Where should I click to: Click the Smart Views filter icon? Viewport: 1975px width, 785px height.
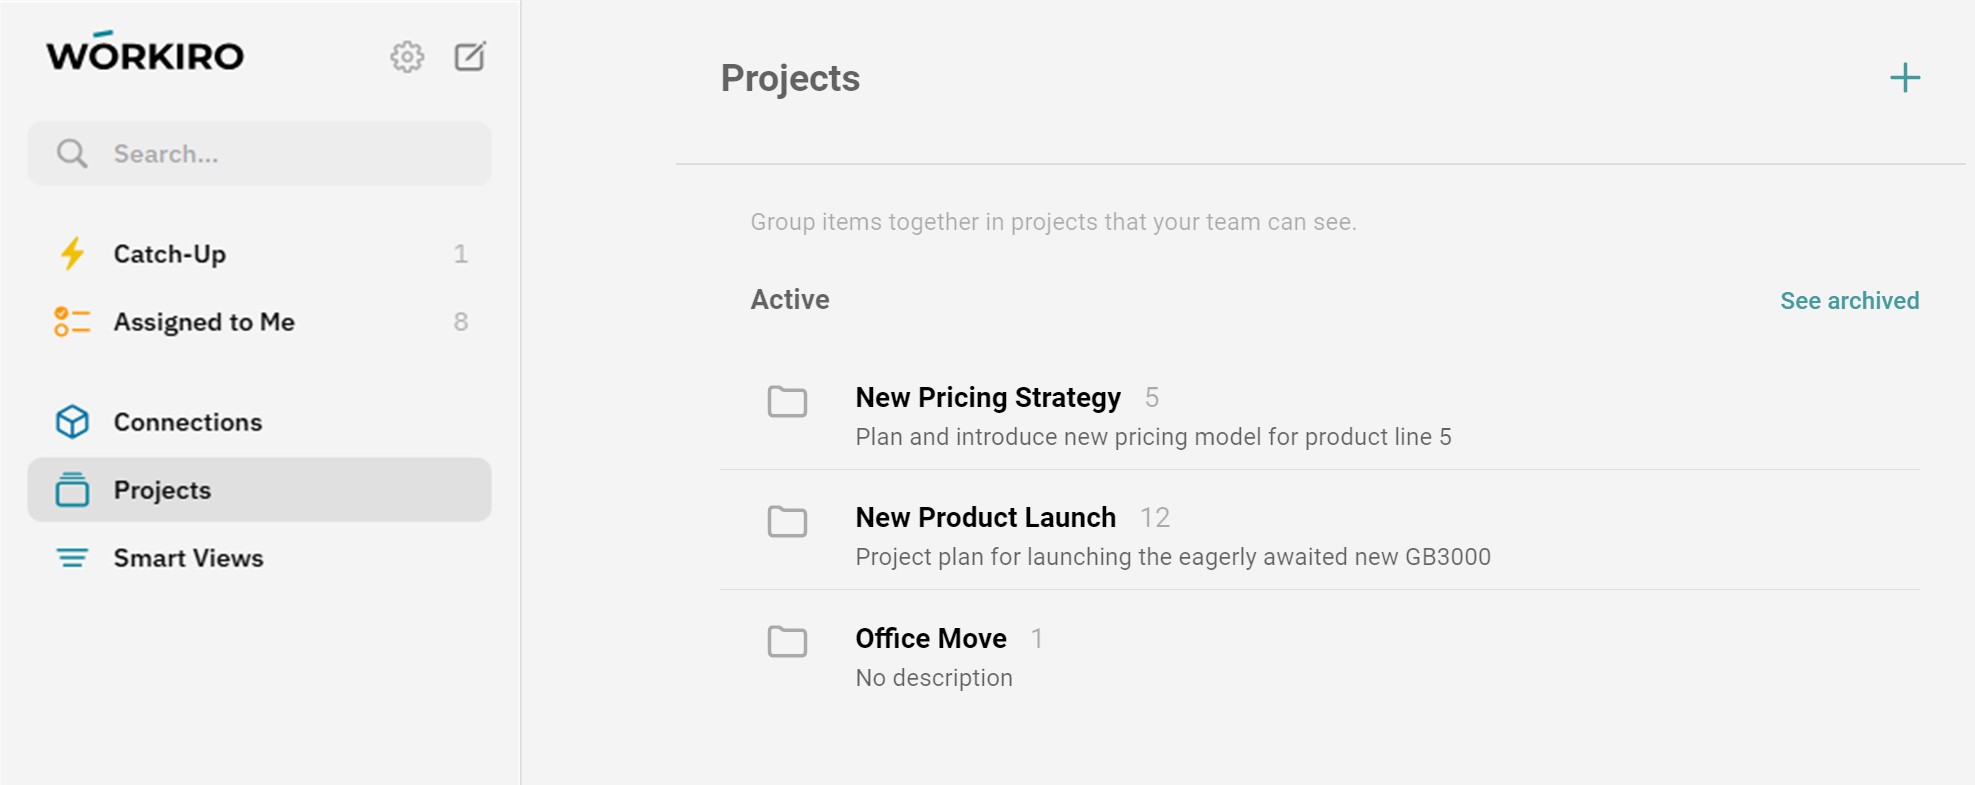pos(72,558)
